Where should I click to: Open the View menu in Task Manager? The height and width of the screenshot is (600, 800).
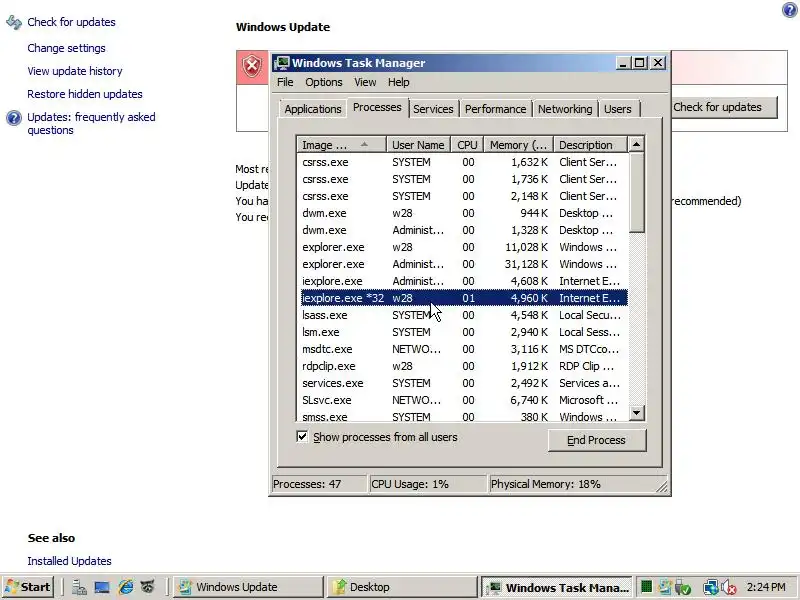[365, 82]
